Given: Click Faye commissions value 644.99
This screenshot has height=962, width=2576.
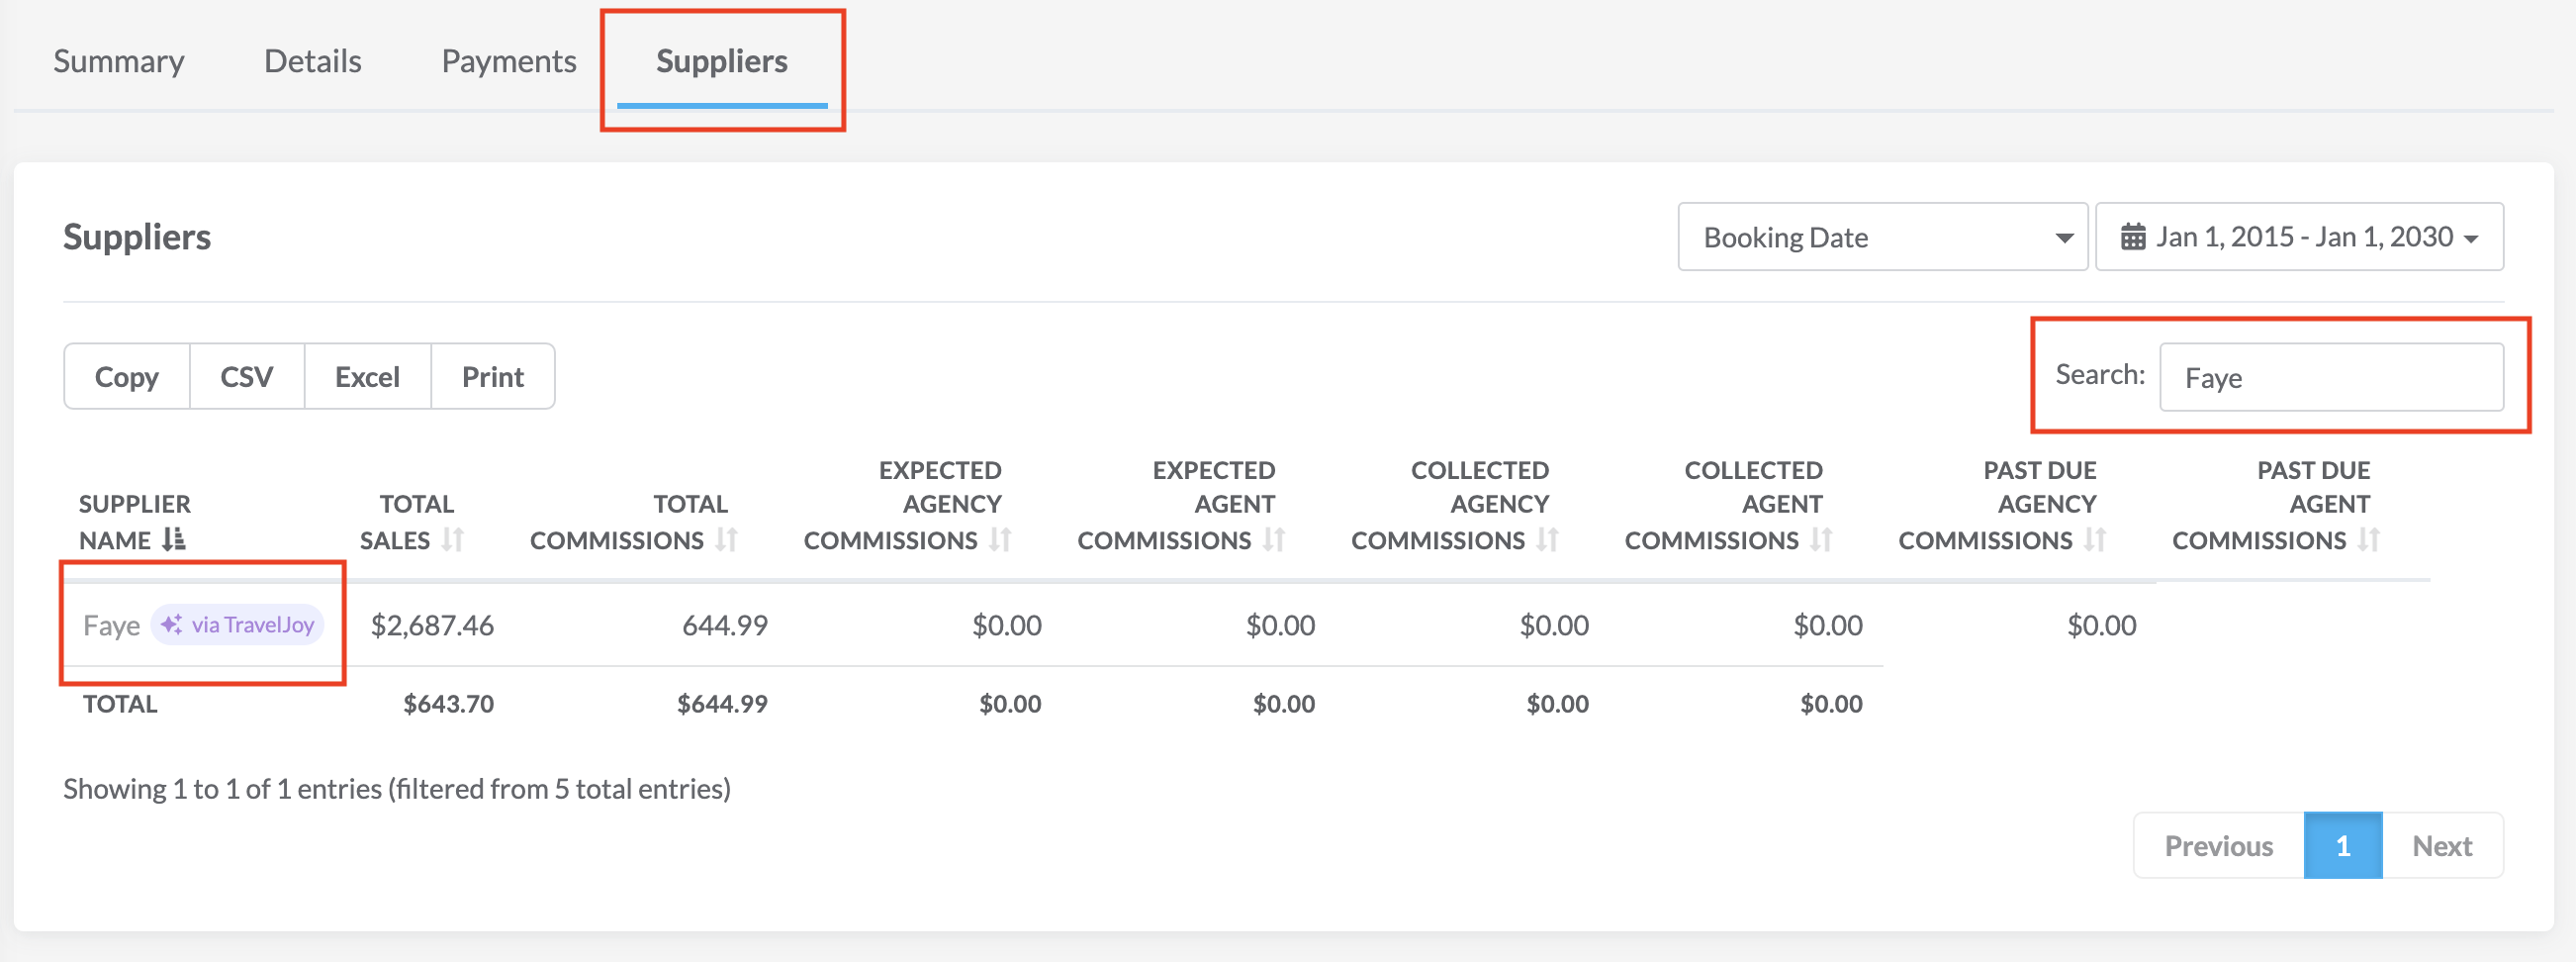Looking at the screenshot, I should (725, 626).
